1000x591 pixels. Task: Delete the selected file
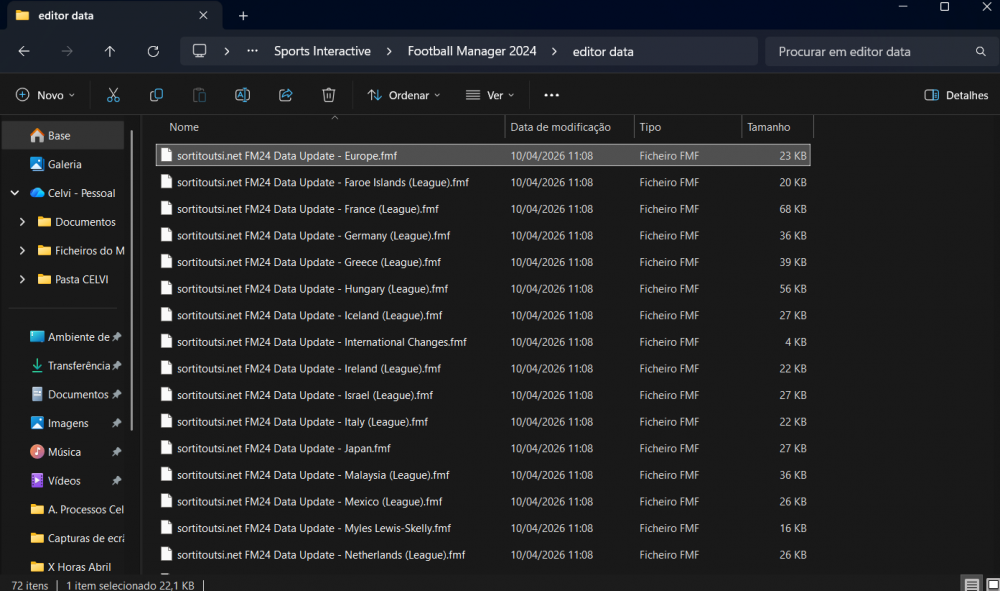328,95
